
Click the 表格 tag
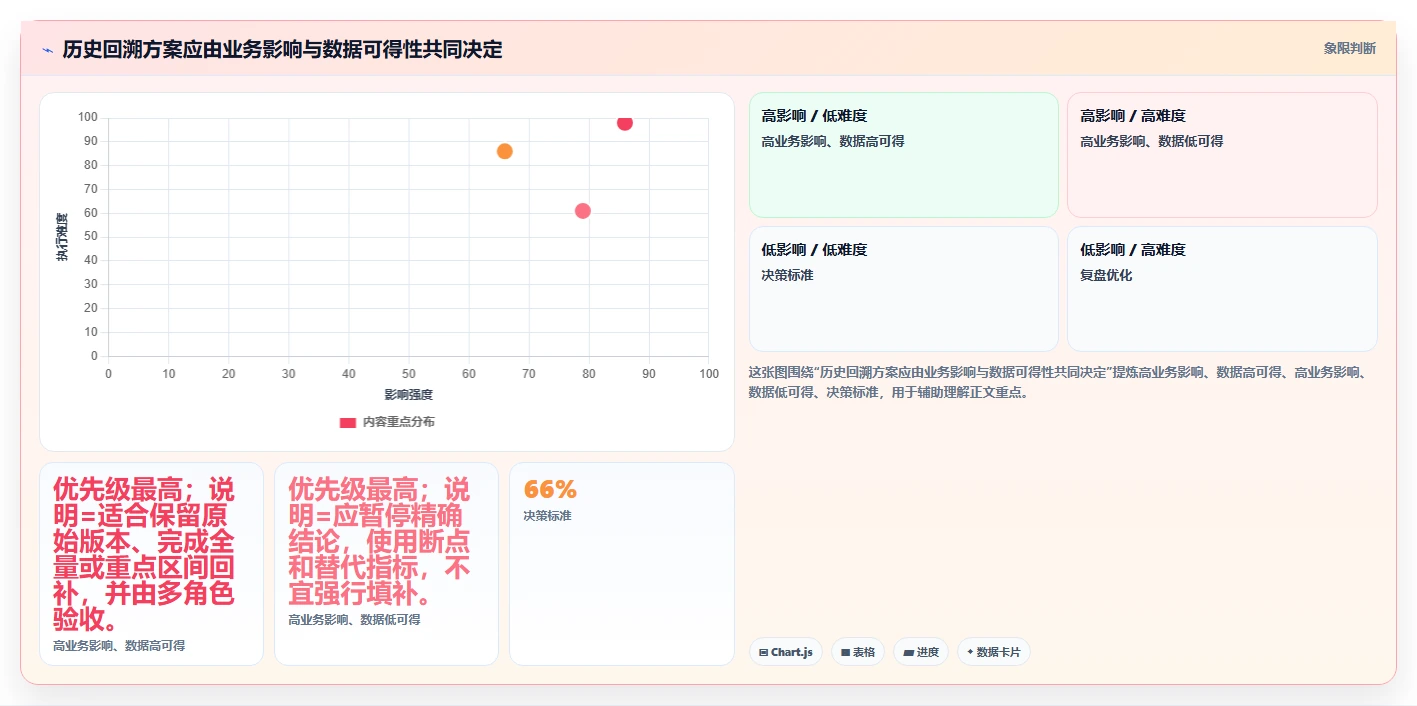(x=858, y=652)
